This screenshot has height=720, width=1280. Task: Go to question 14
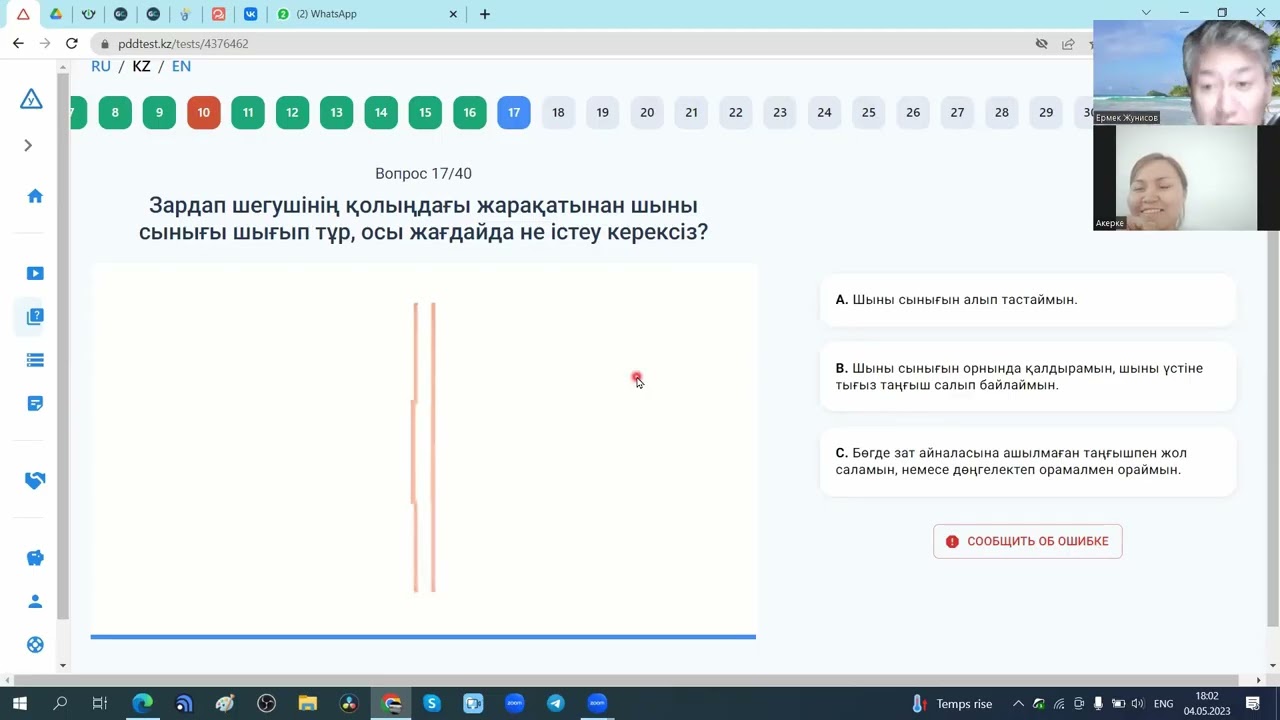381,112
